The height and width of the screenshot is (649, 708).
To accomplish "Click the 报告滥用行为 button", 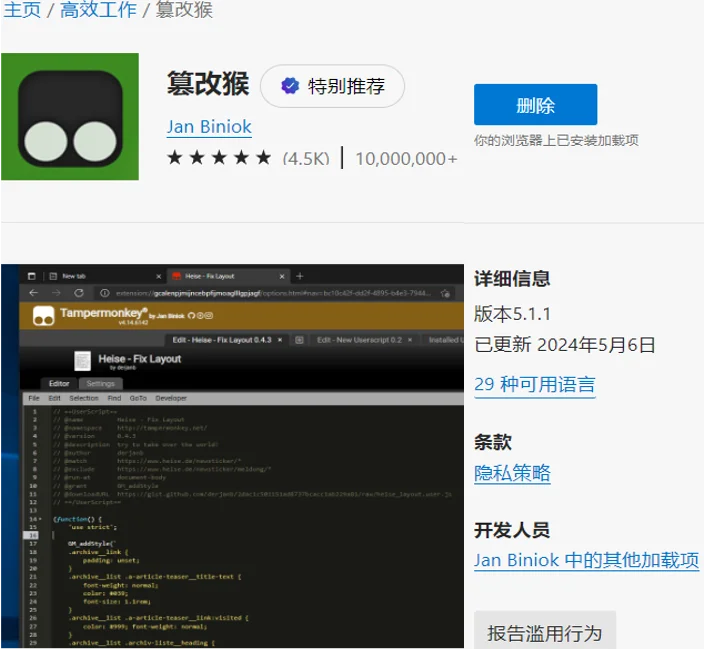I will 545,632.
